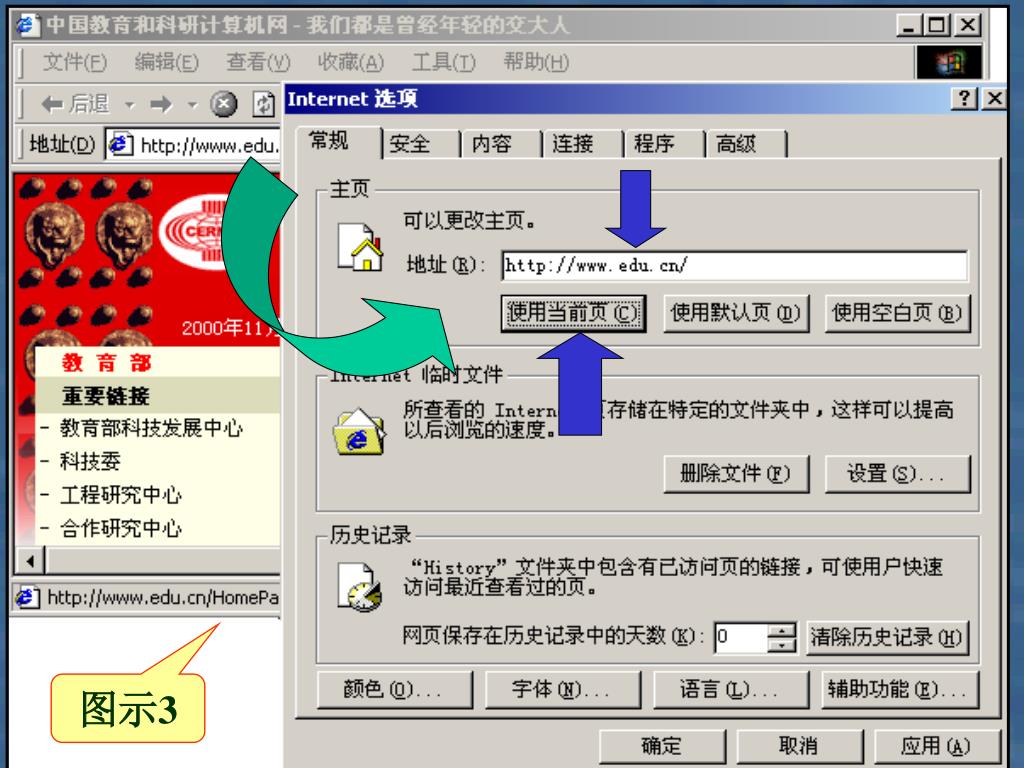Confirm with the 确定 button
Image resolution: width=1024 pixels, height=768 pixels.
662,746
